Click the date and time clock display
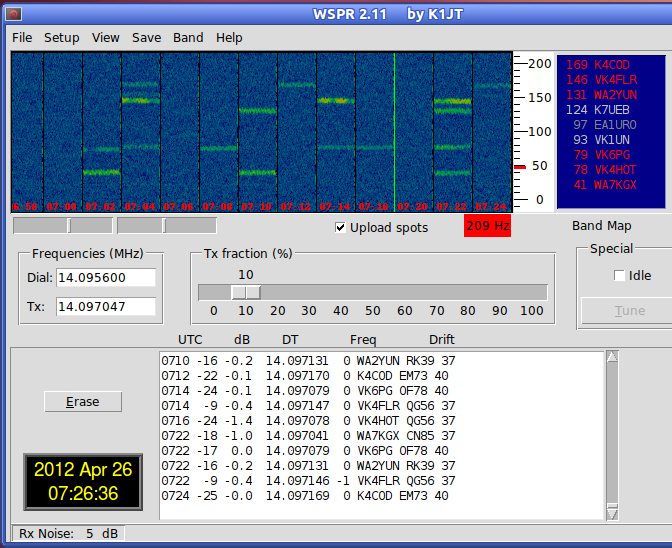The width and height of the screenshot is (672, 548). (83, 482)
